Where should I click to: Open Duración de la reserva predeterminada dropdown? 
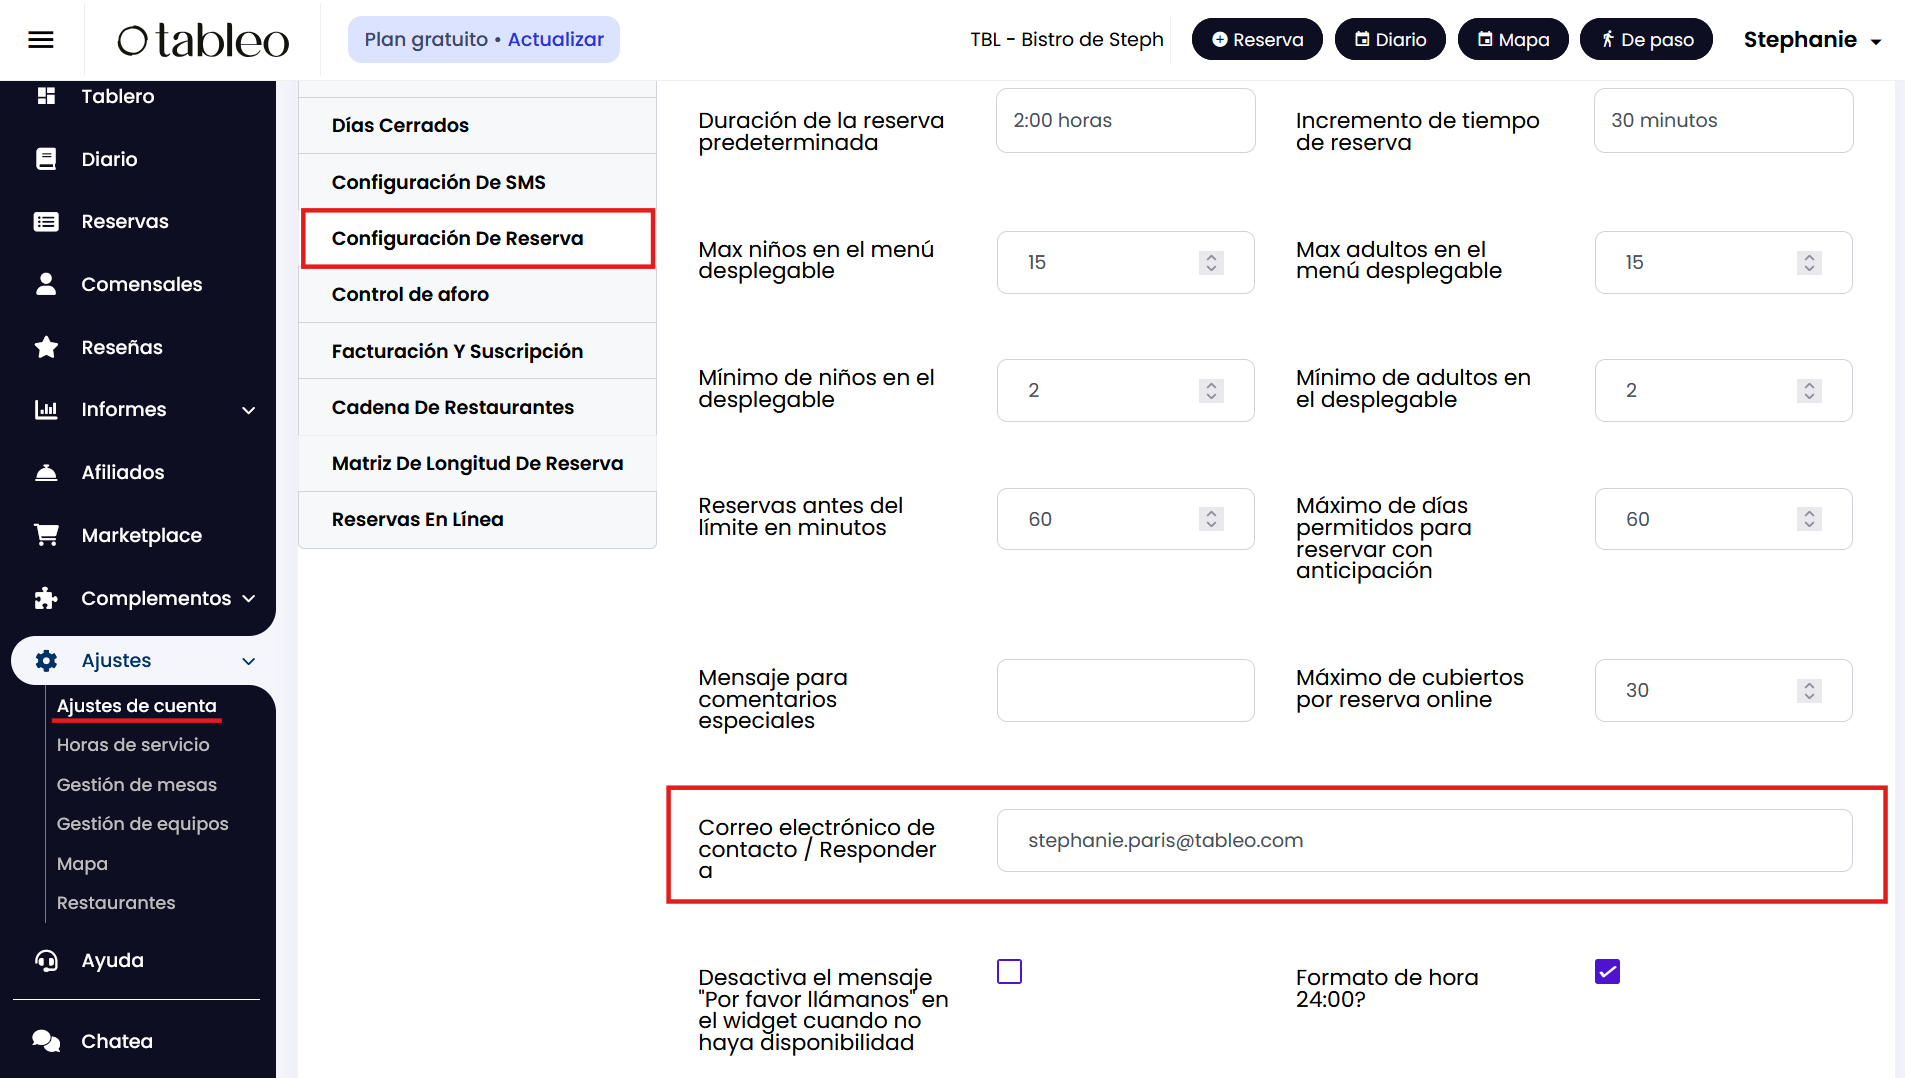pyautogui.click(x=1125, y=120)
